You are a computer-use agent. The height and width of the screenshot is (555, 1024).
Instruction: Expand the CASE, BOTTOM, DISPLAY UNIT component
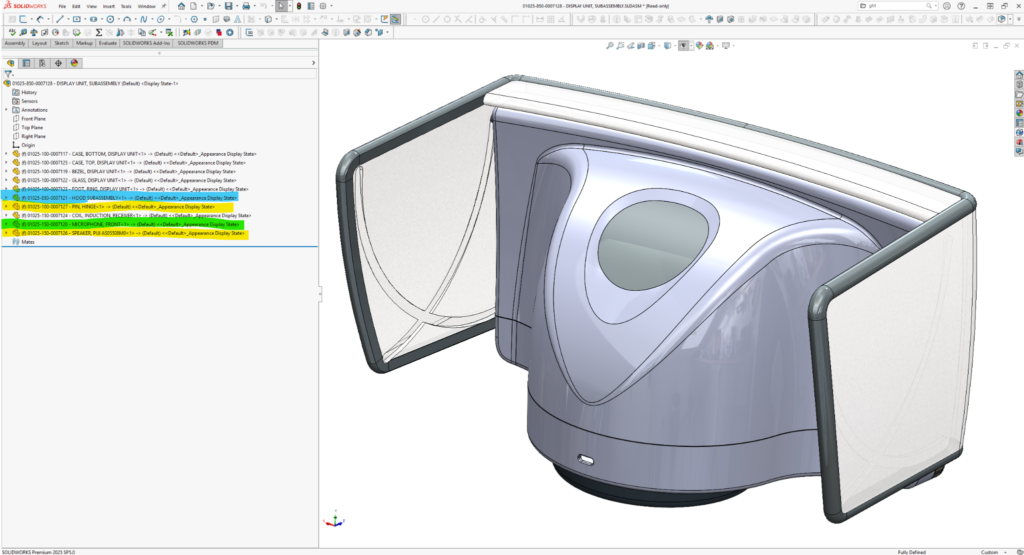(x=7, y=154)
